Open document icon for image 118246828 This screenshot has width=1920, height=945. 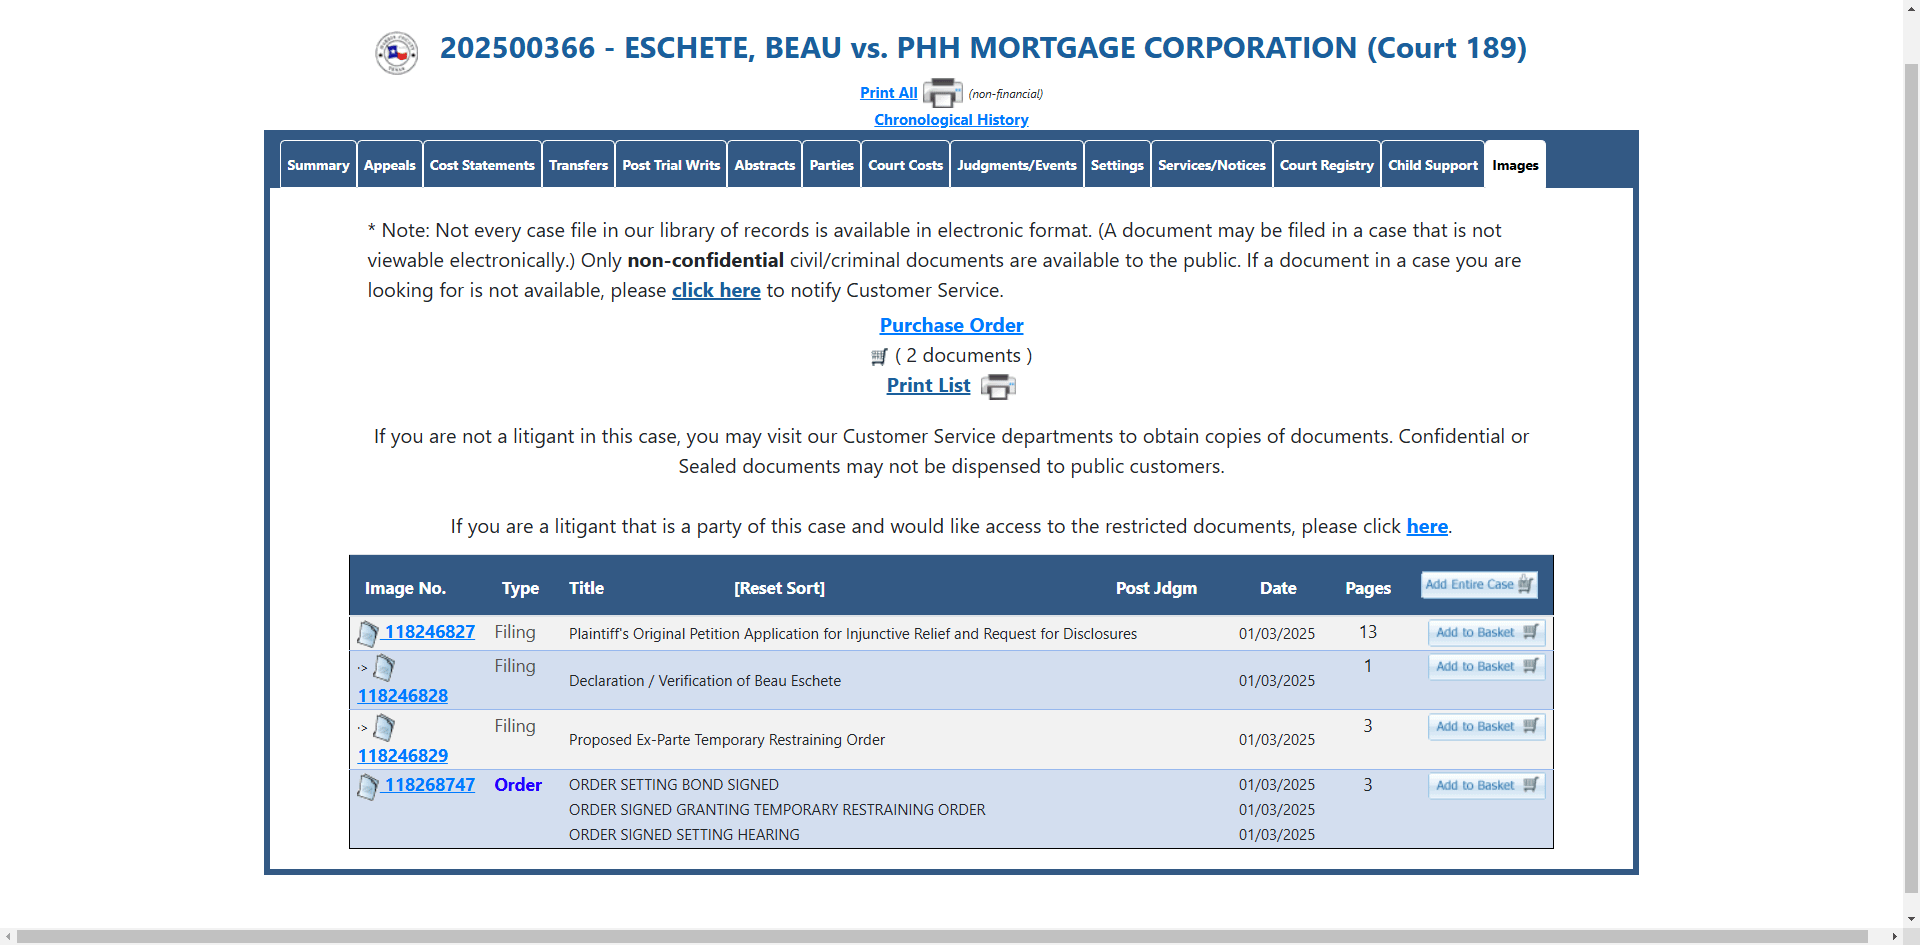[x=384, y=667]
